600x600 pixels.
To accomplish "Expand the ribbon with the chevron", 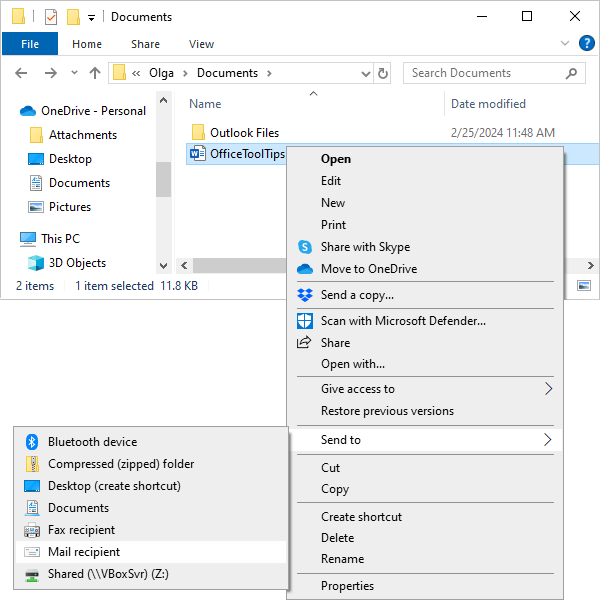I will tap(565, 43).
